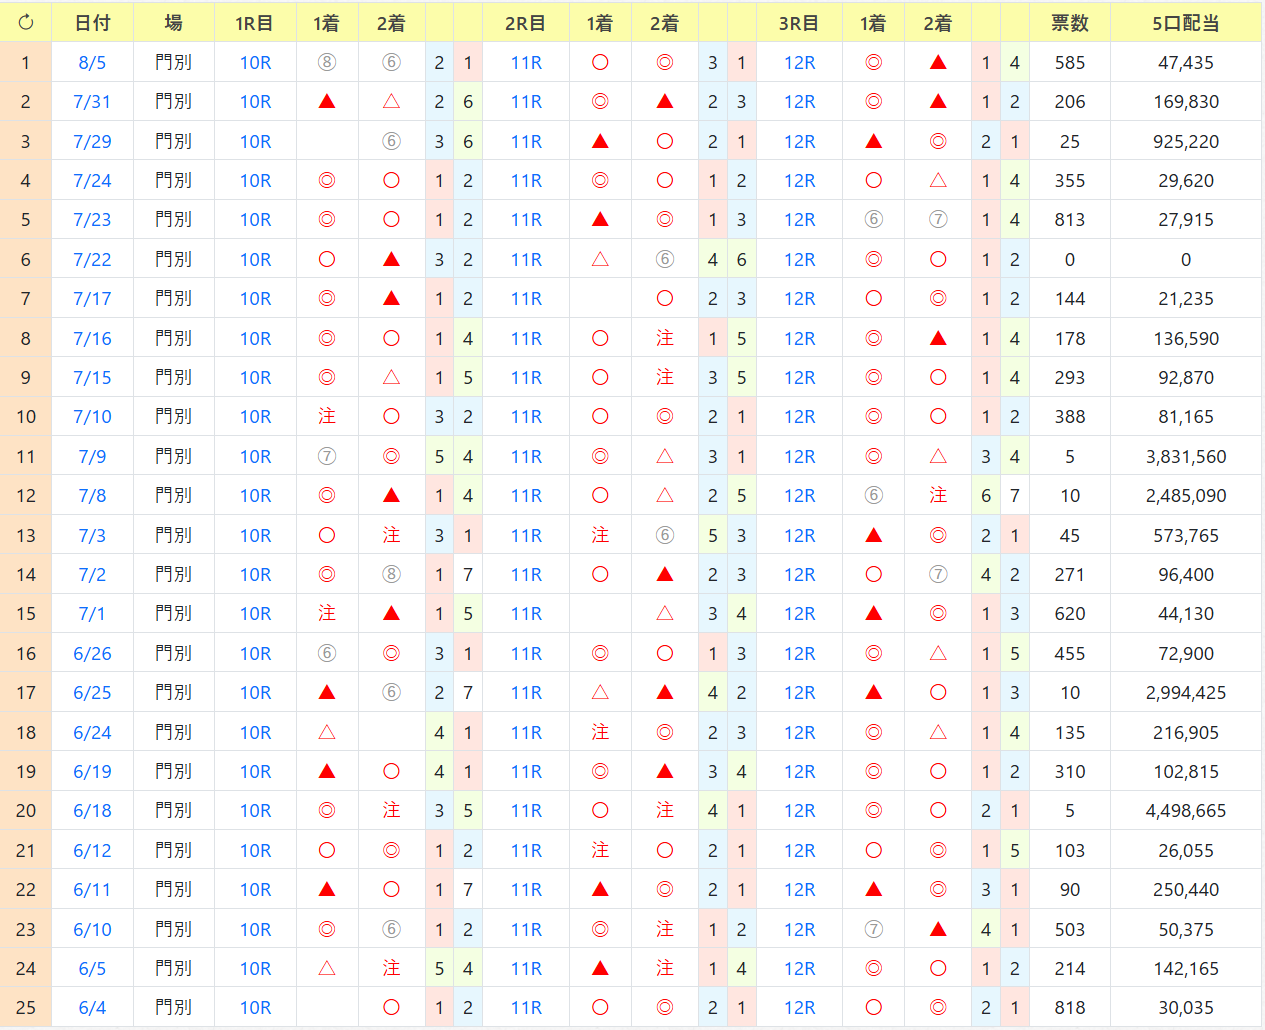The width and height of the screenshot is (1265, 1030).
Task: Click 1R 1着 hollow triangle in 6/24 row
Action: (327, 733)
